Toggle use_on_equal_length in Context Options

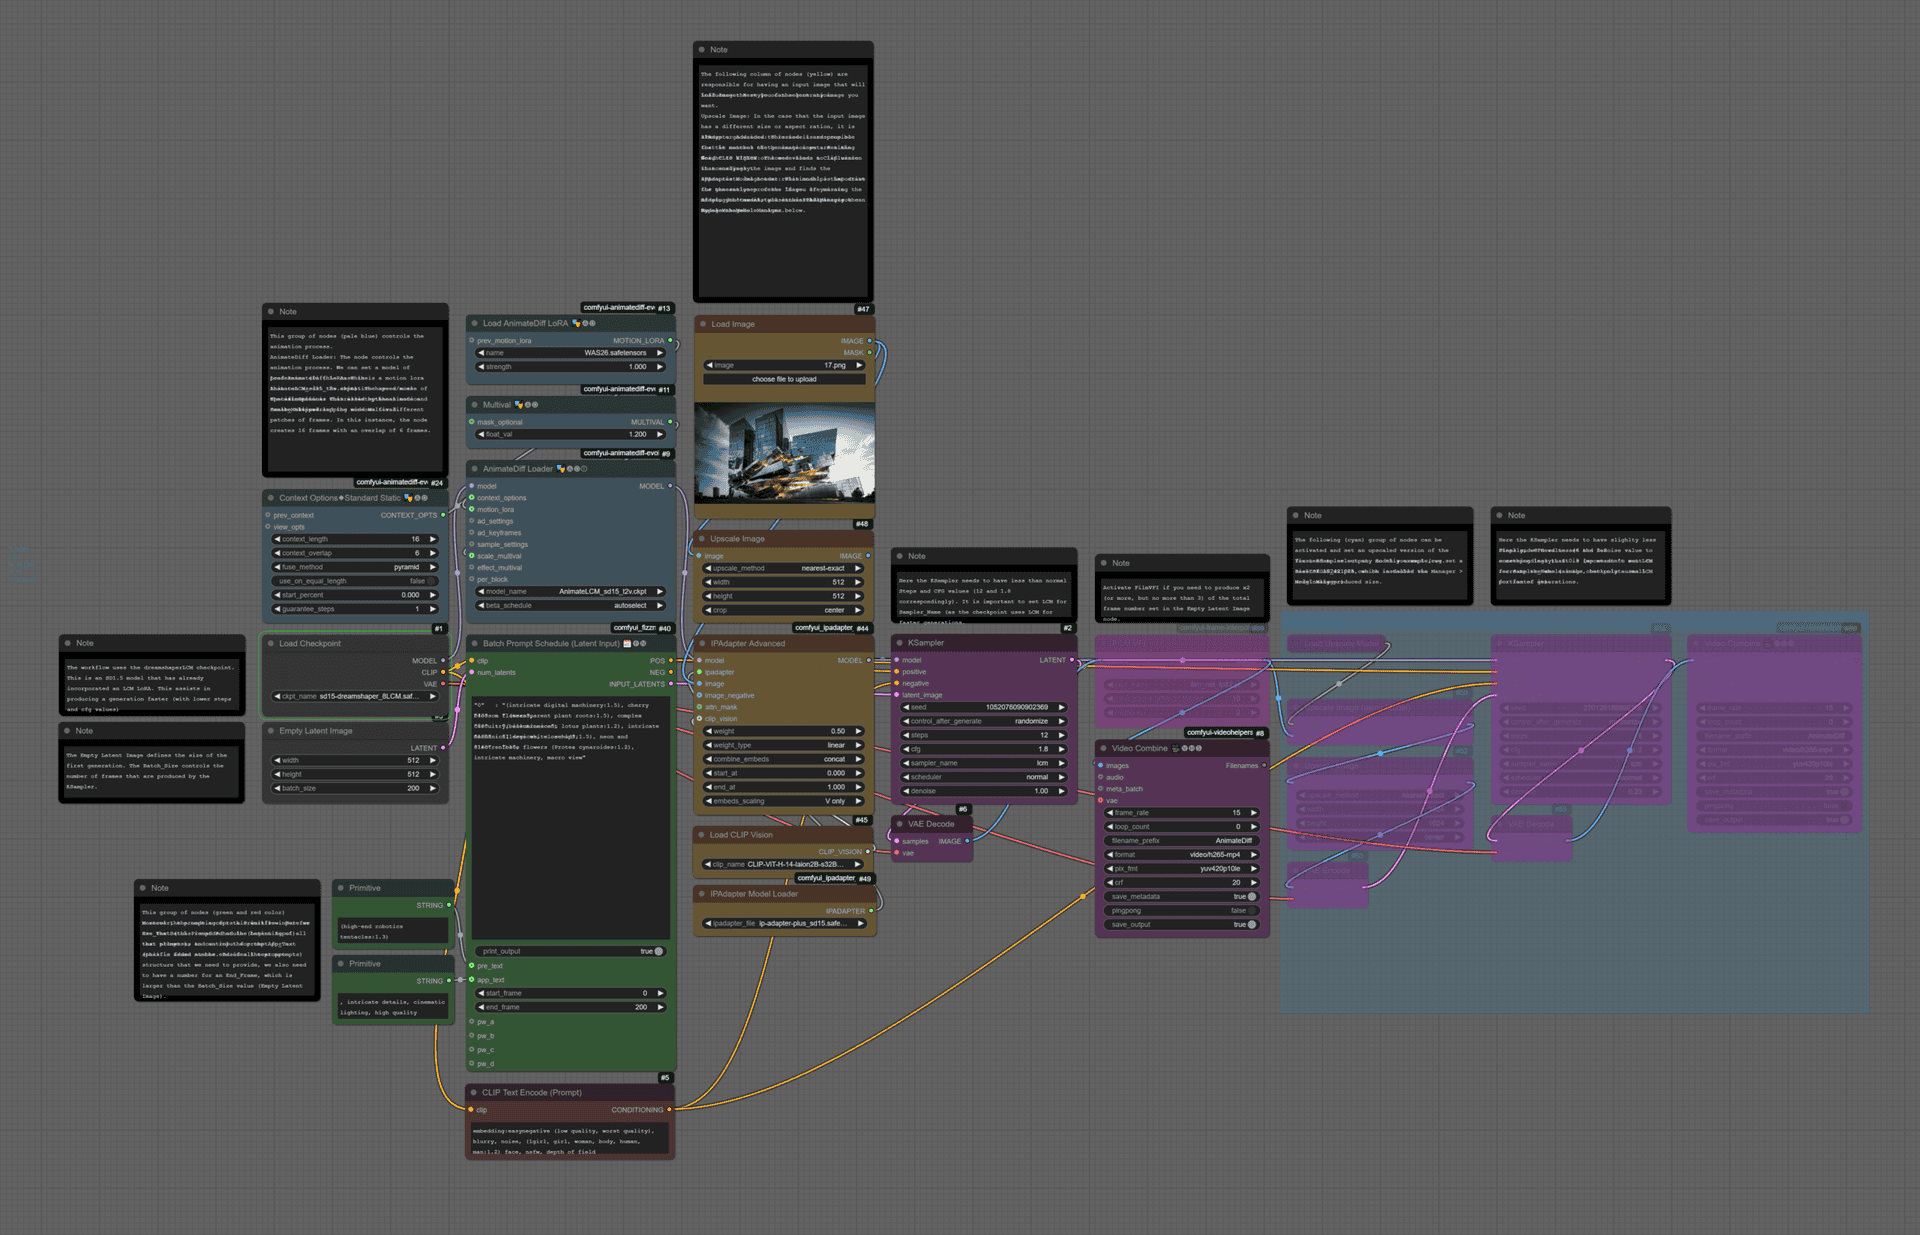point(432,581)
